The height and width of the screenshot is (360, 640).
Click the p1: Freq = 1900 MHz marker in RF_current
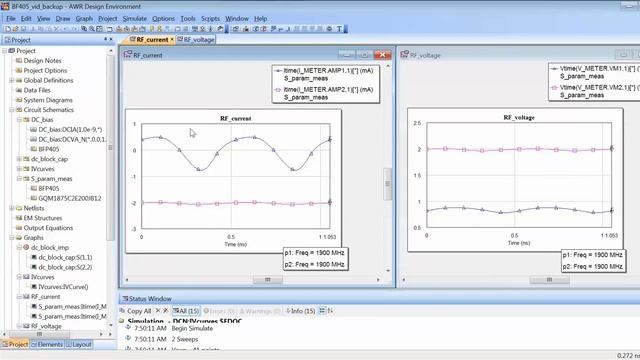315,253
